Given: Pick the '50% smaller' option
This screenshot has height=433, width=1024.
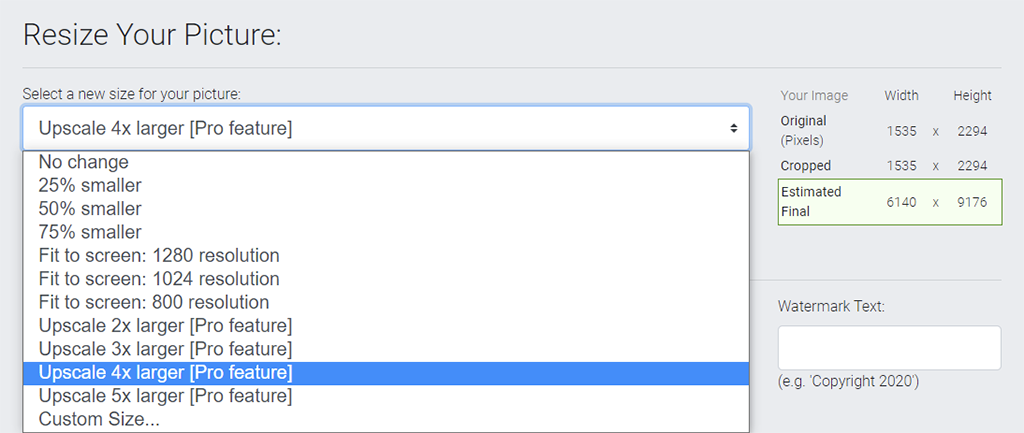Looking at the screenshot, I should 385,209.
